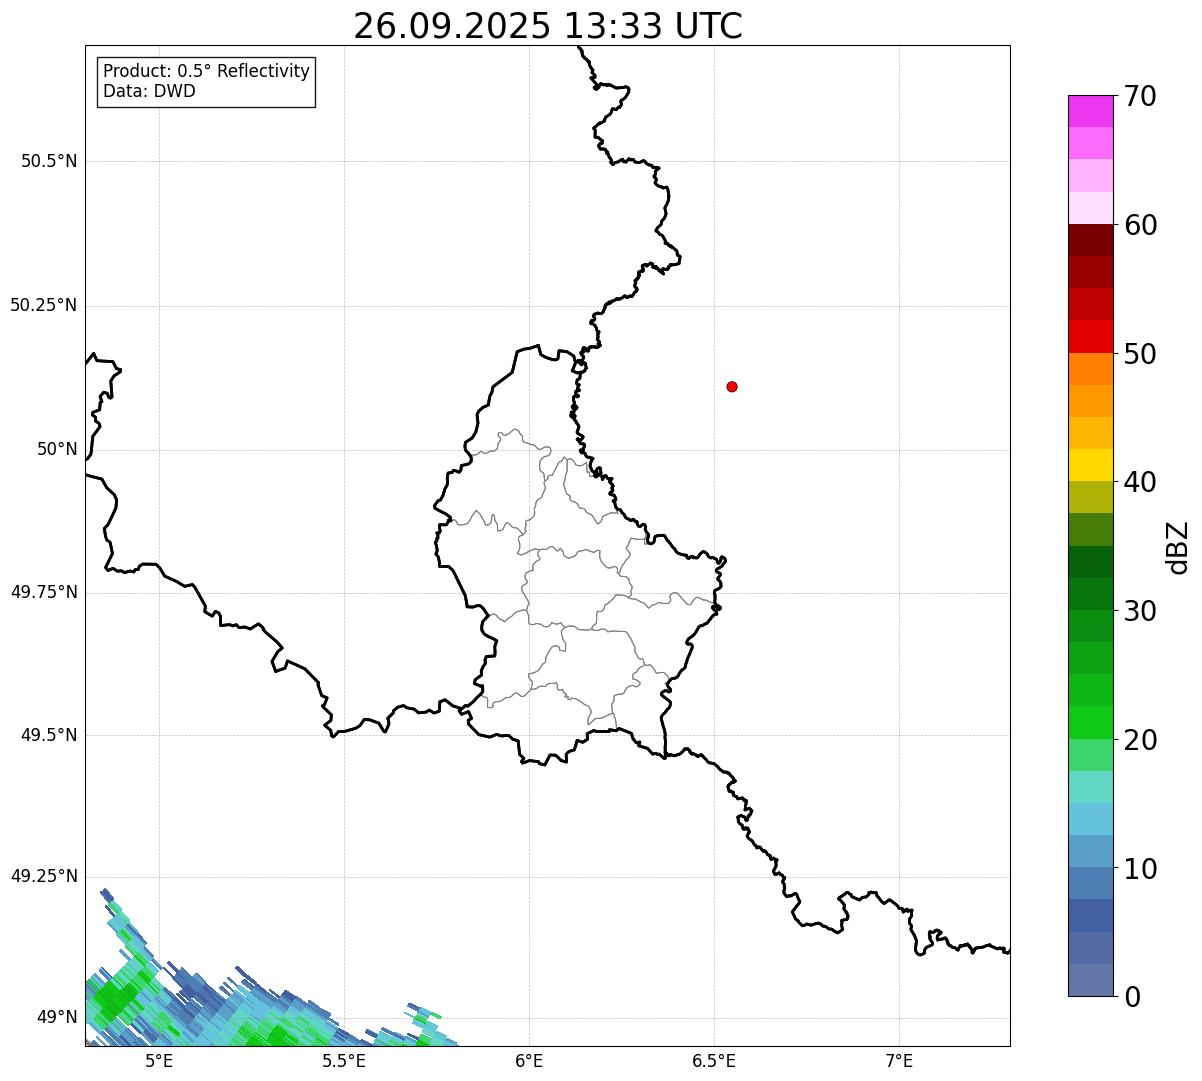Click the yellow colorbar segment above 40
The image size is (1202, 1081).
coord(1090,465)
